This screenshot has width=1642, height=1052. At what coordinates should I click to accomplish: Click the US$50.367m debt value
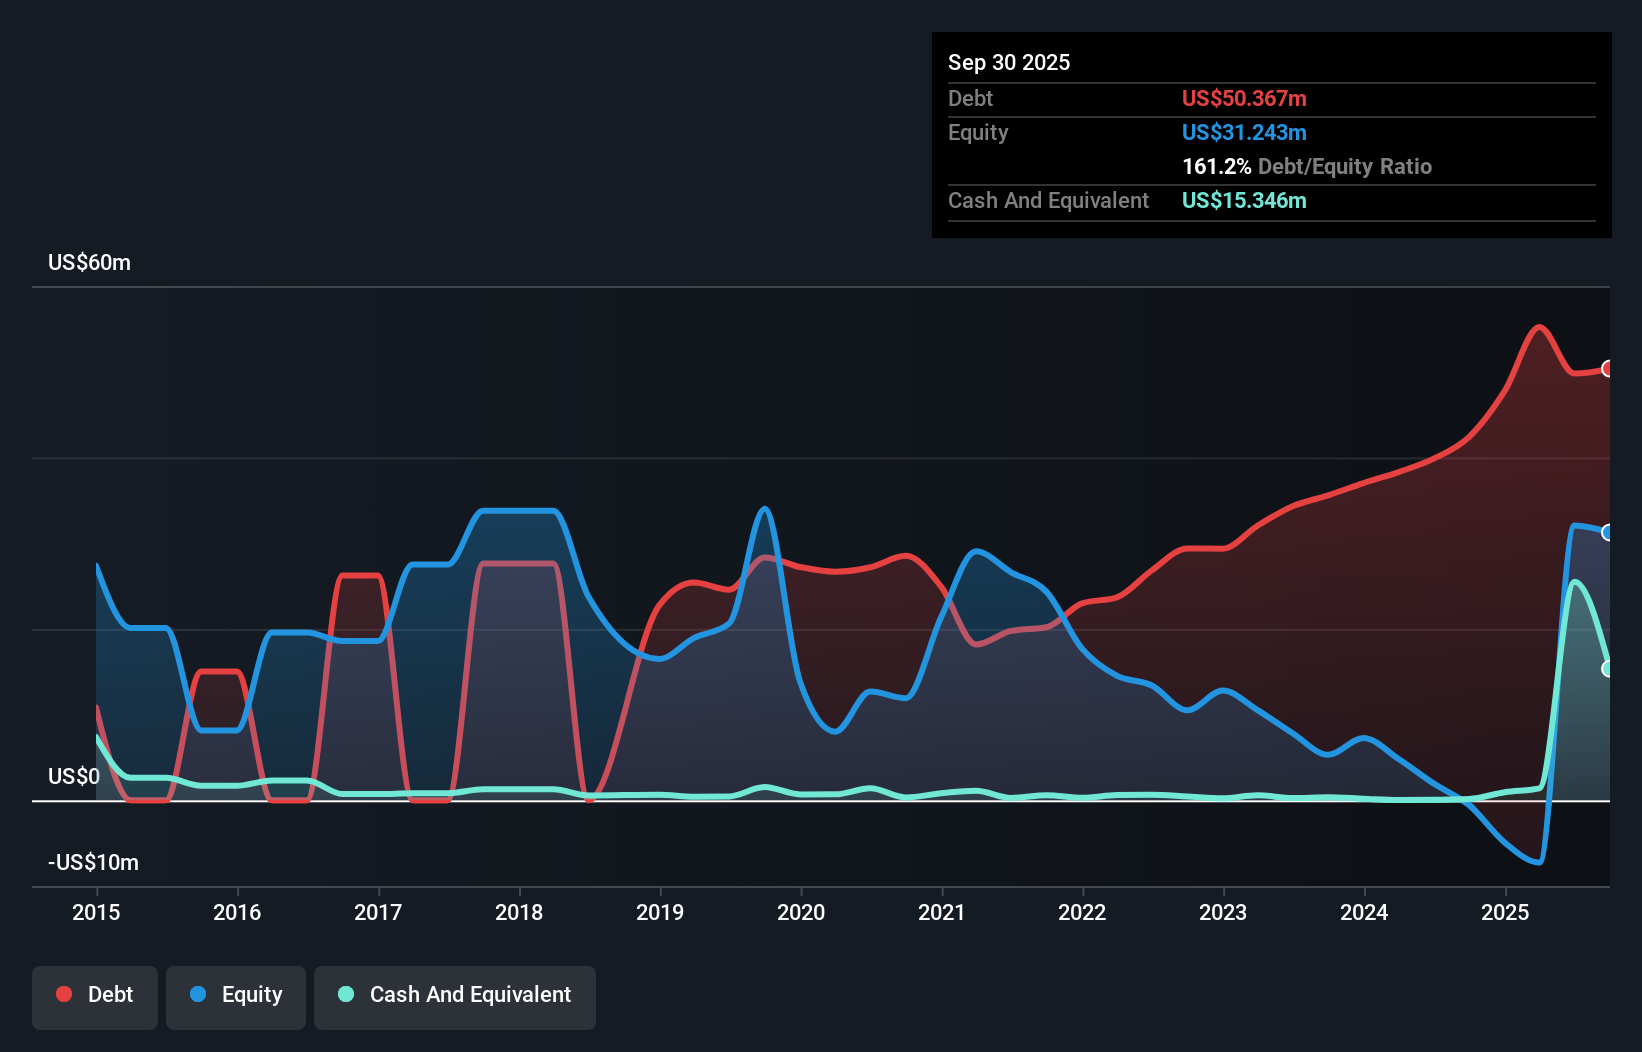tap(1244, 99)
